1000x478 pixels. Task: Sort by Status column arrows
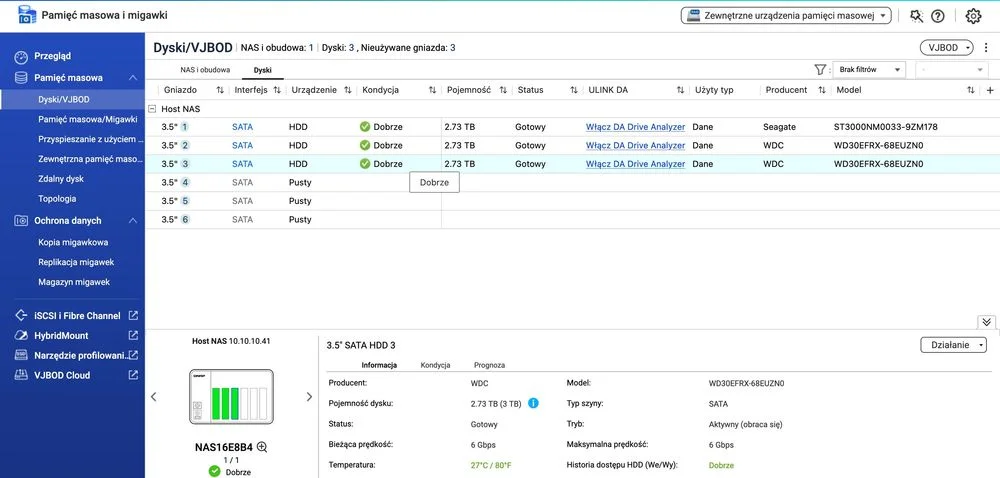point(574,91)
